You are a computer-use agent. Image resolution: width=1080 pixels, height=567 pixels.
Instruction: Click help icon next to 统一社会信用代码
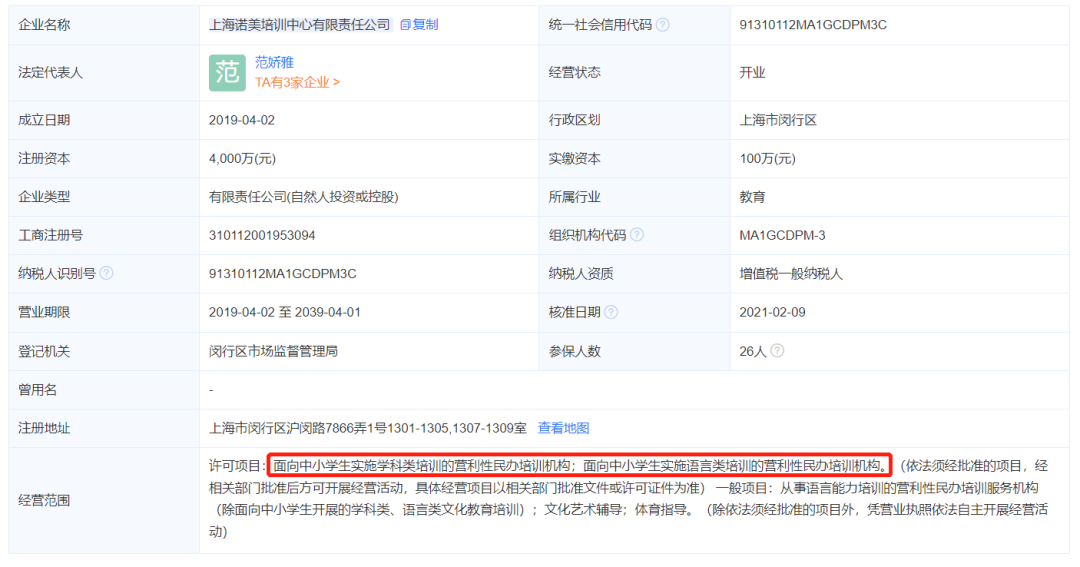(663, 25)
